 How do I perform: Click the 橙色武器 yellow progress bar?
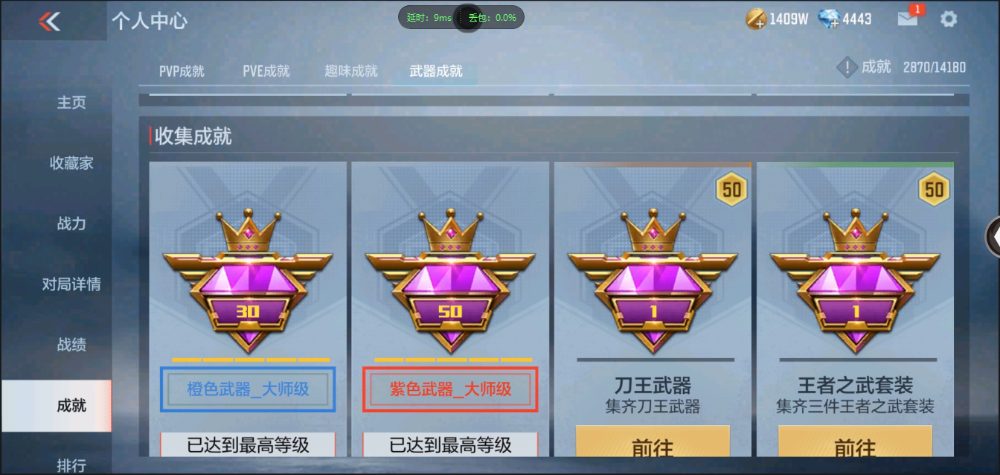251,360
